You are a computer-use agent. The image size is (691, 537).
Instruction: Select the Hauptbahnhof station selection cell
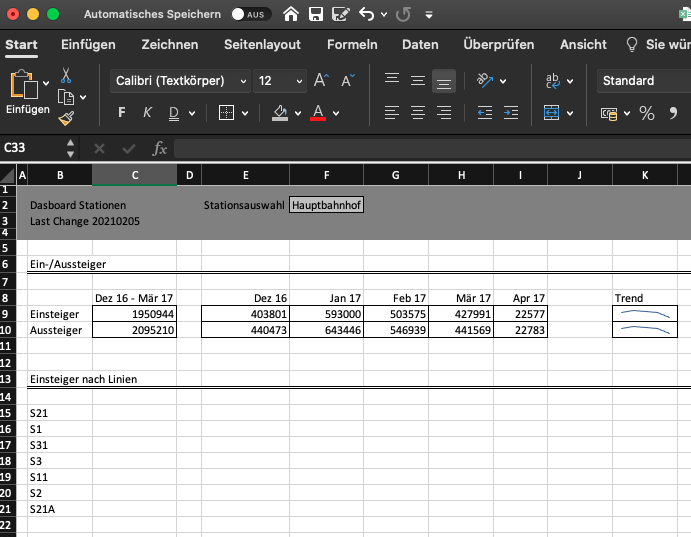[326, 205]
